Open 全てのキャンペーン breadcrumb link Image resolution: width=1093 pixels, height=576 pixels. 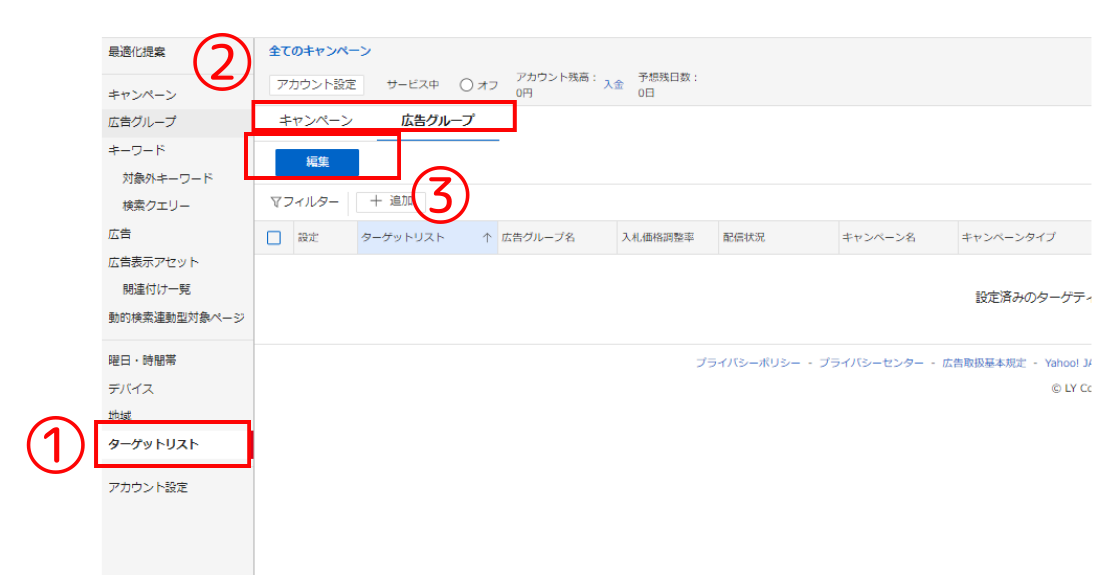tap(320, 51)
